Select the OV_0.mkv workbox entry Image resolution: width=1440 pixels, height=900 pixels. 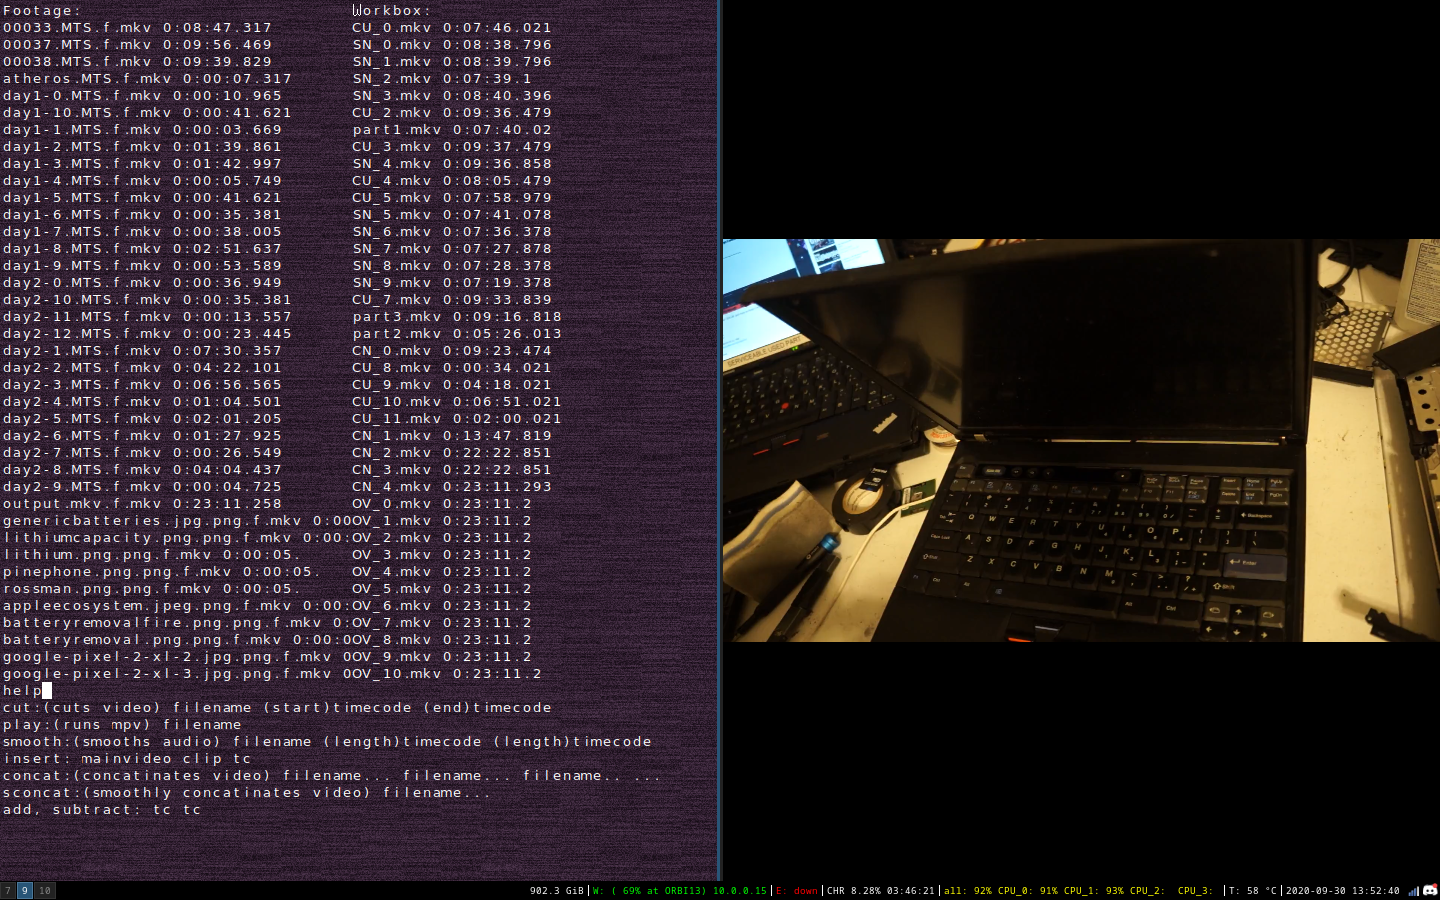pos(442,504)
